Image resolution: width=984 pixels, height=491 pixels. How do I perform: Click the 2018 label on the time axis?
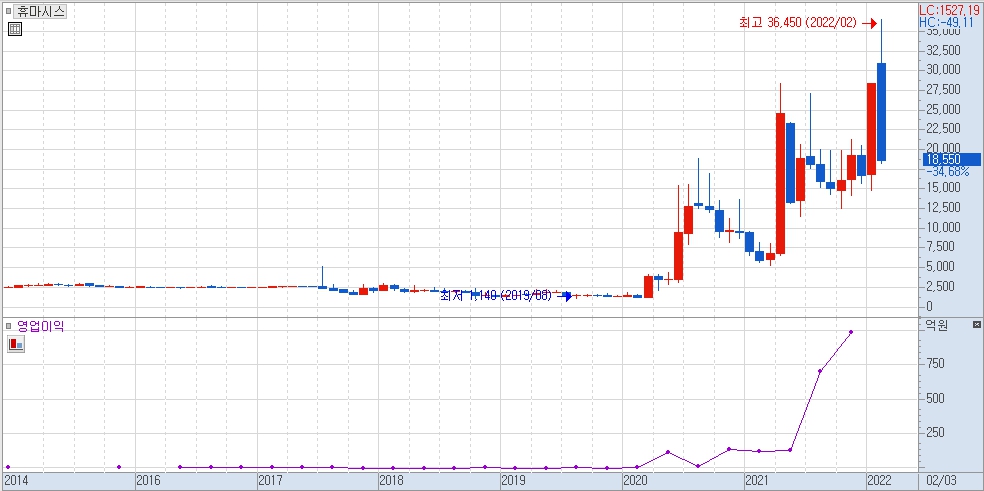(x=391, y=482)
